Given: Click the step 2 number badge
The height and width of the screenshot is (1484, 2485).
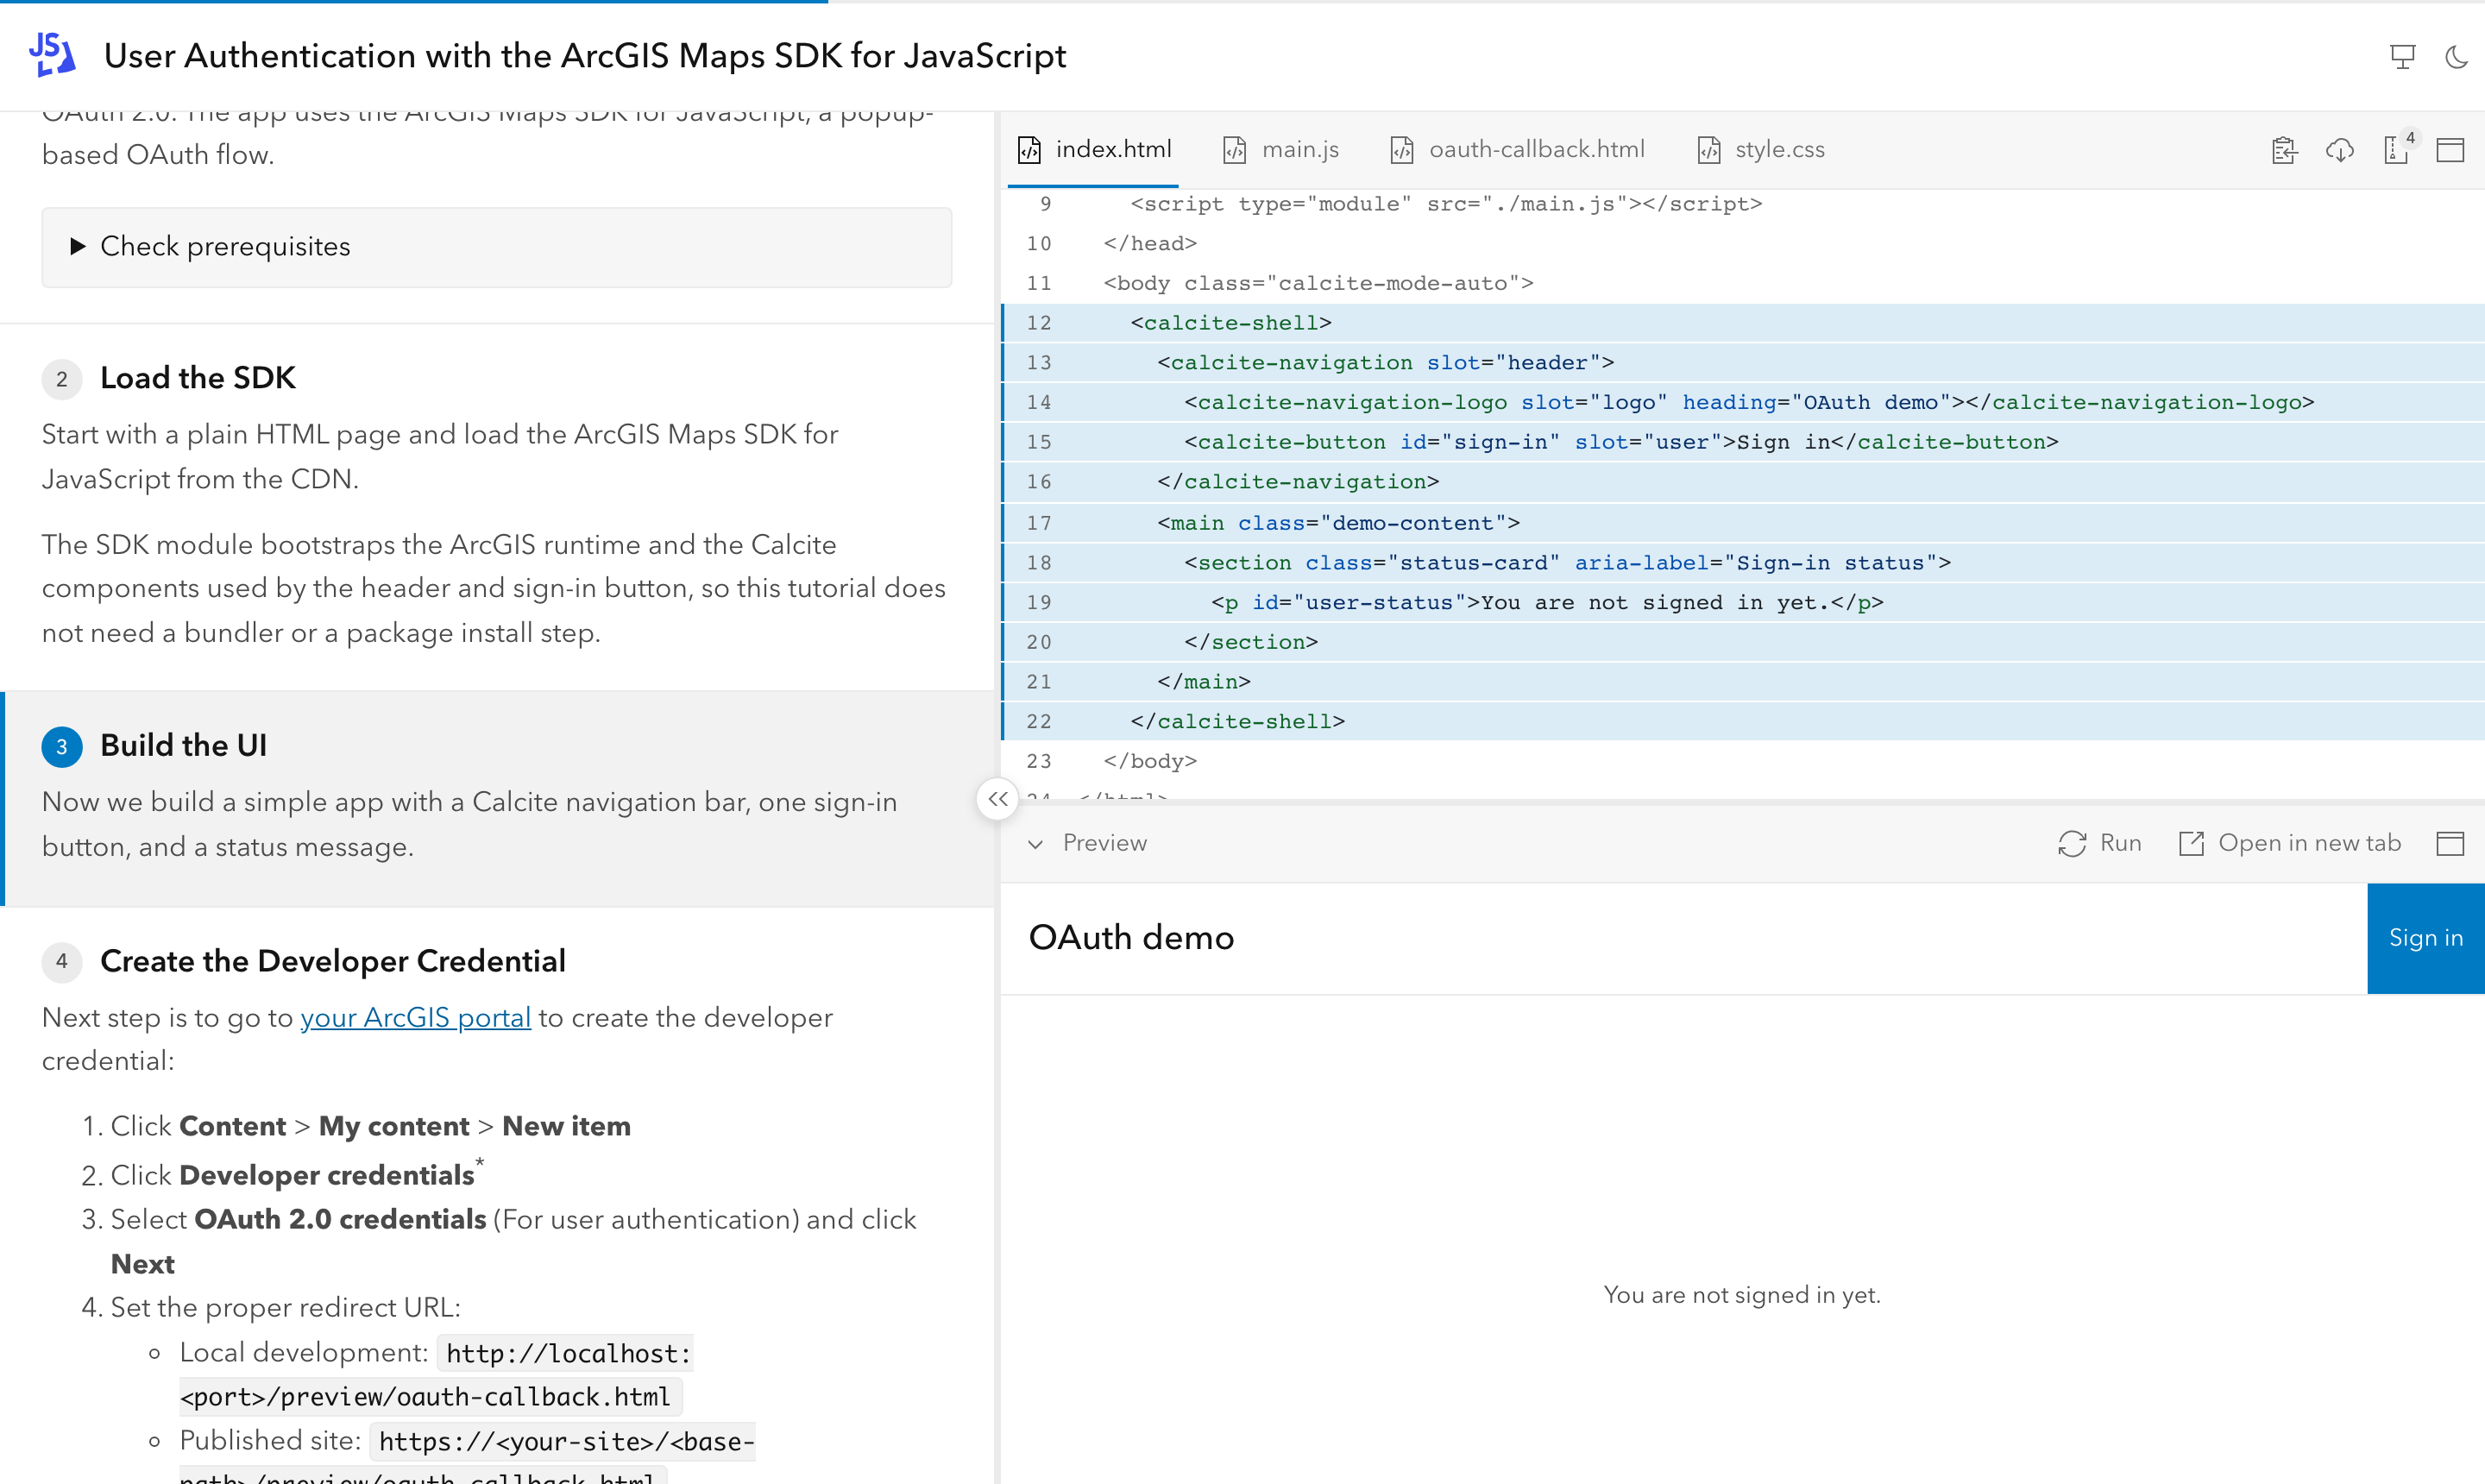Looking at the screenshot, I should pyautogui.click(x=62, y=379).
